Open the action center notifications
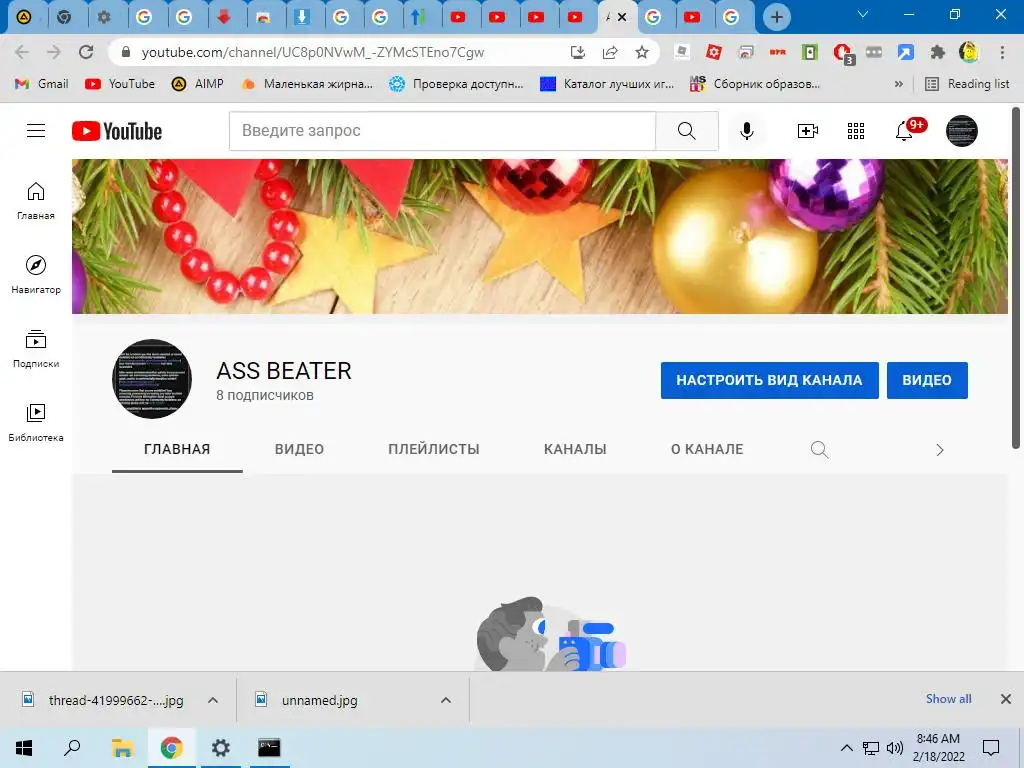The width and height of the screenshot is (1024, 768). click(991, 748)
